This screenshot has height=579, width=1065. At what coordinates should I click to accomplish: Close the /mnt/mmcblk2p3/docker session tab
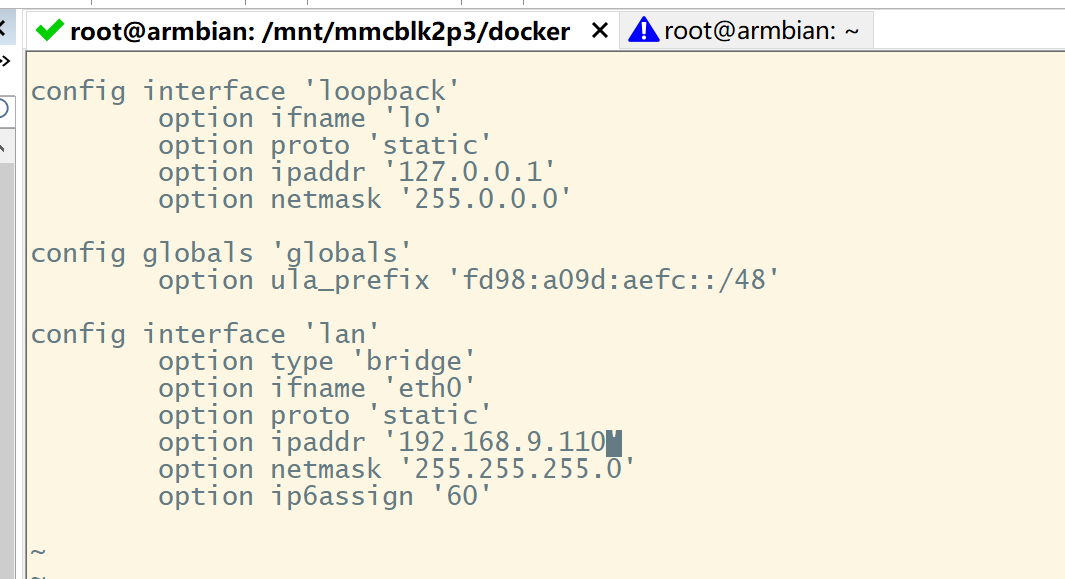click(600, 31)
